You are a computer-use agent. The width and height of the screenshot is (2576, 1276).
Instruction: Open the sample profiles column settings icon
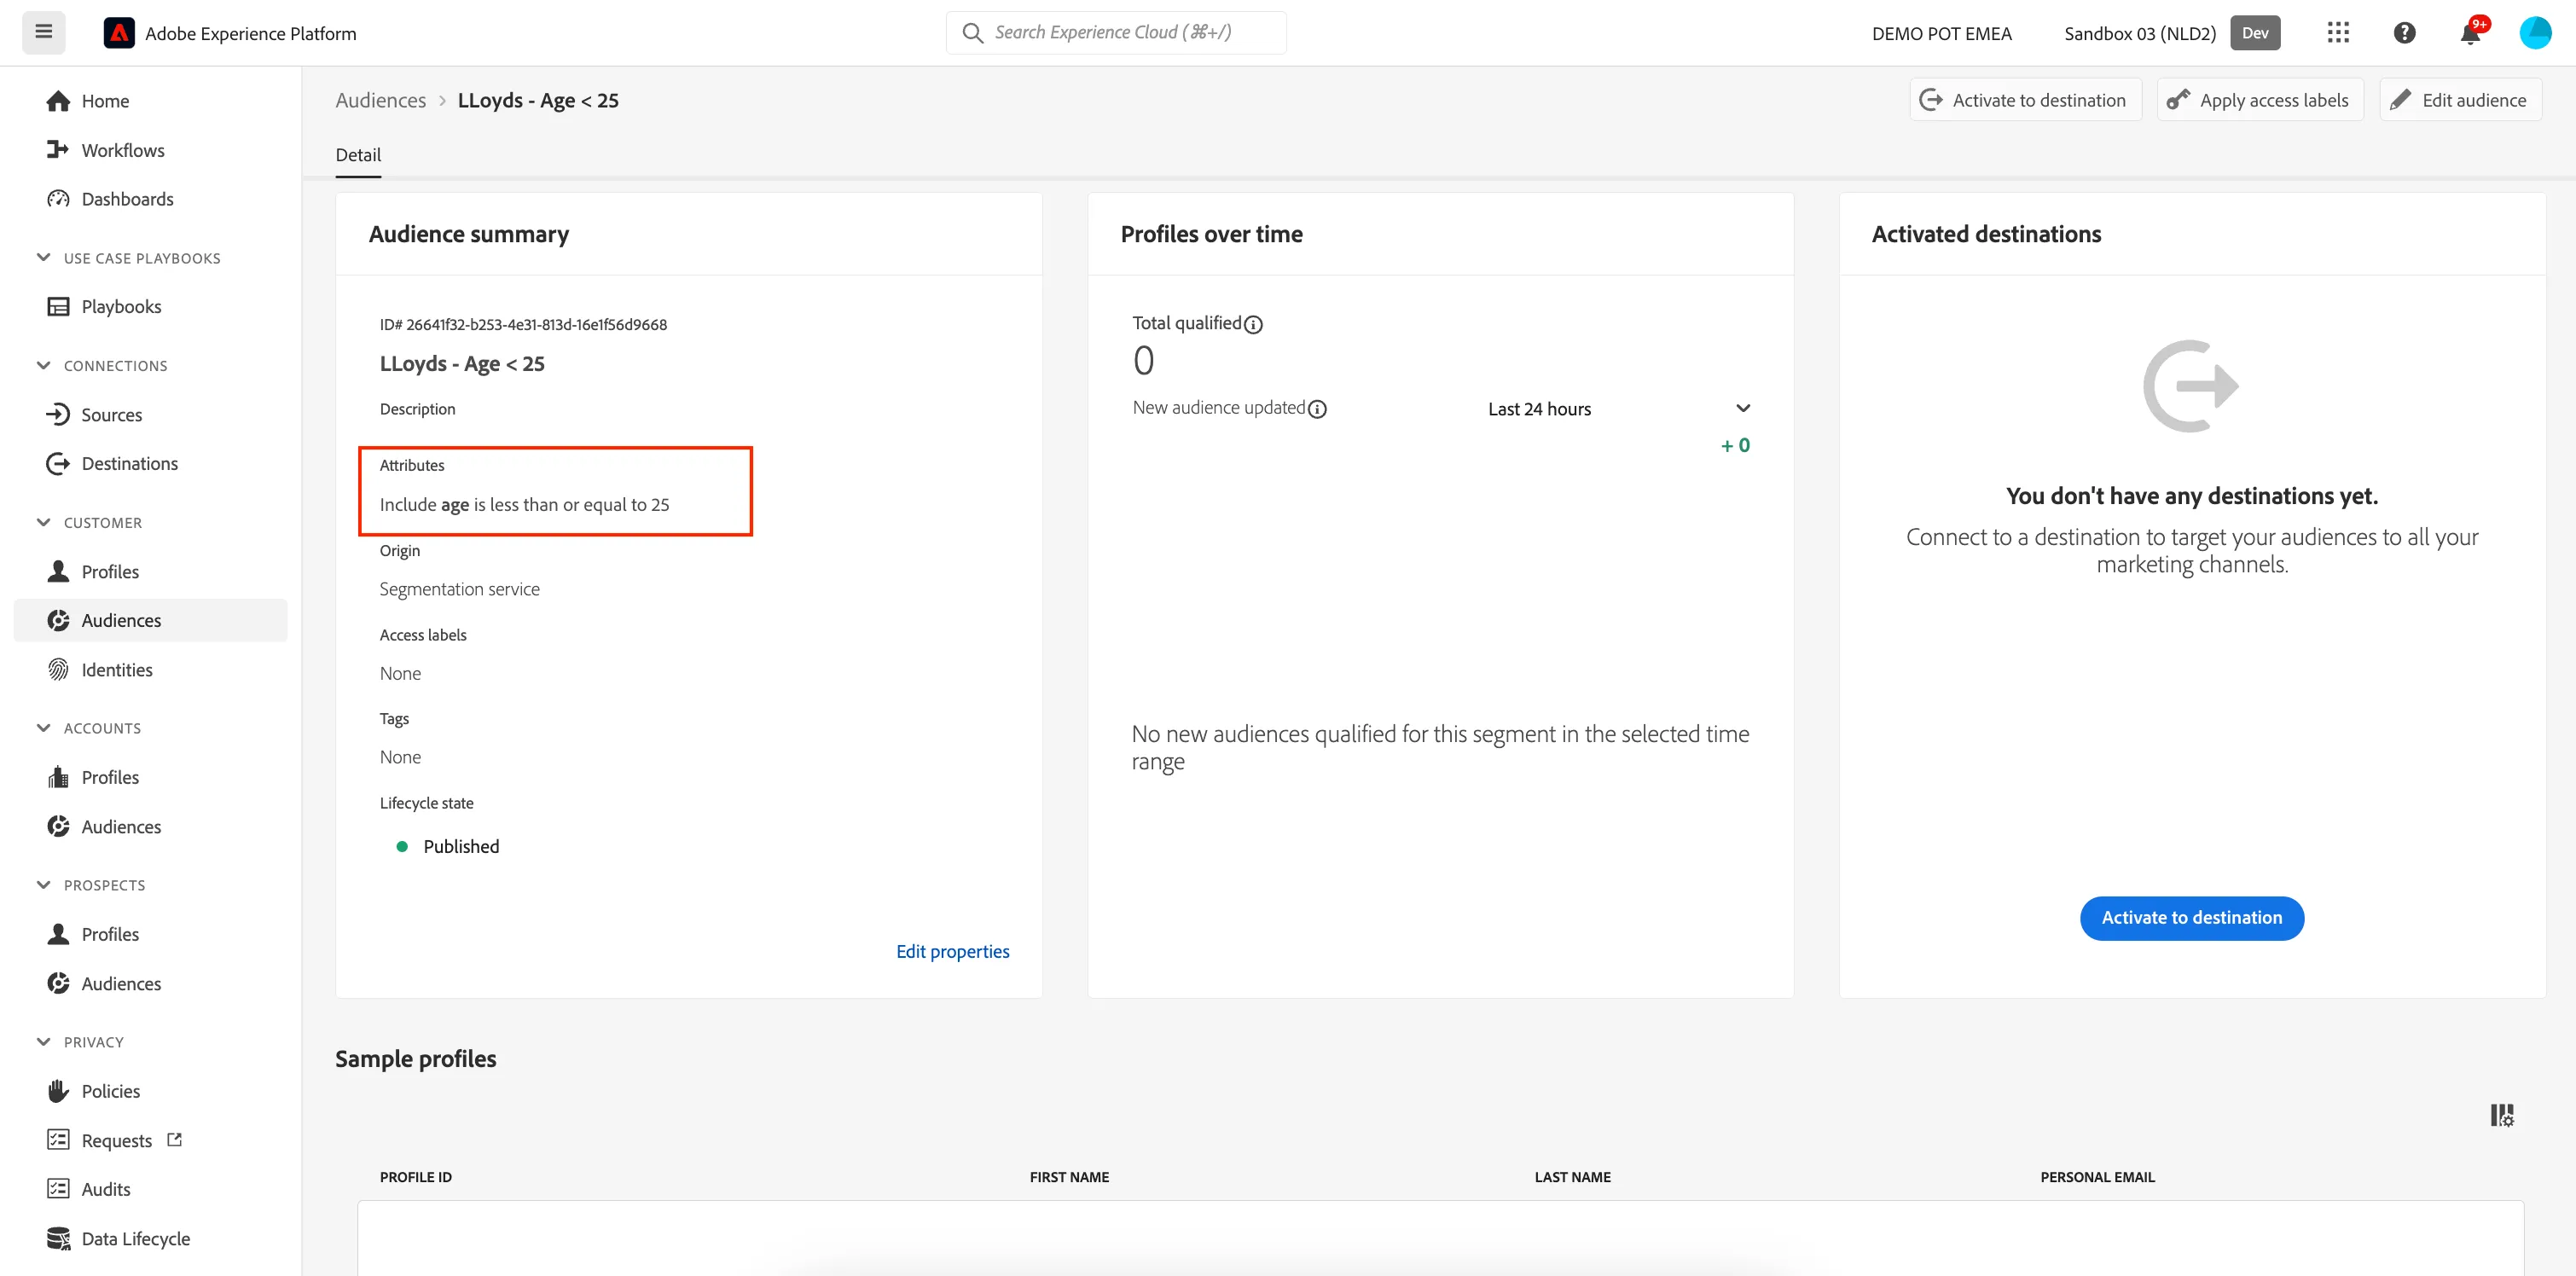tap(2502, 1115)
